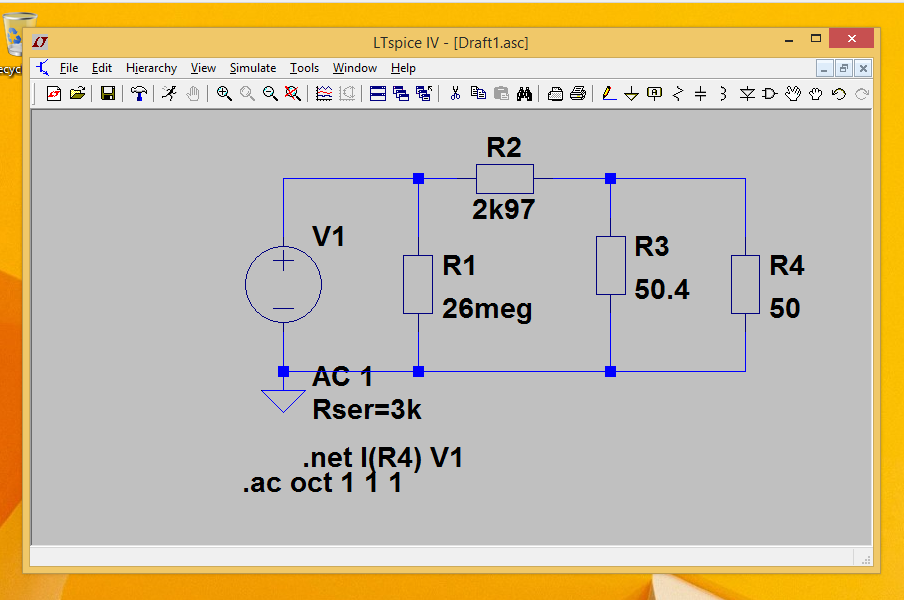Open the Simulate menu

tap(253, 68)
